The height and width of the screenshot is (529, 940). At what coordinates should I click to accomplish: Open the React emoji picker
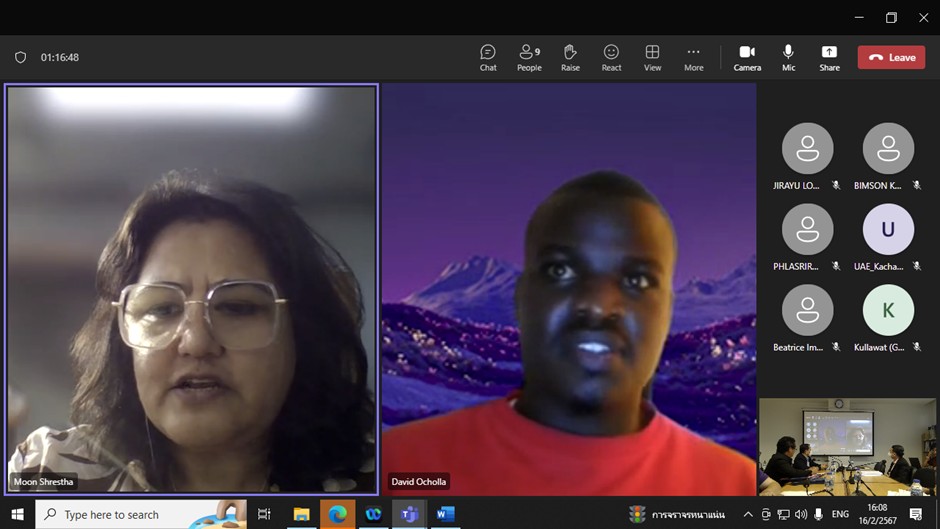click(x=611, y=57)
